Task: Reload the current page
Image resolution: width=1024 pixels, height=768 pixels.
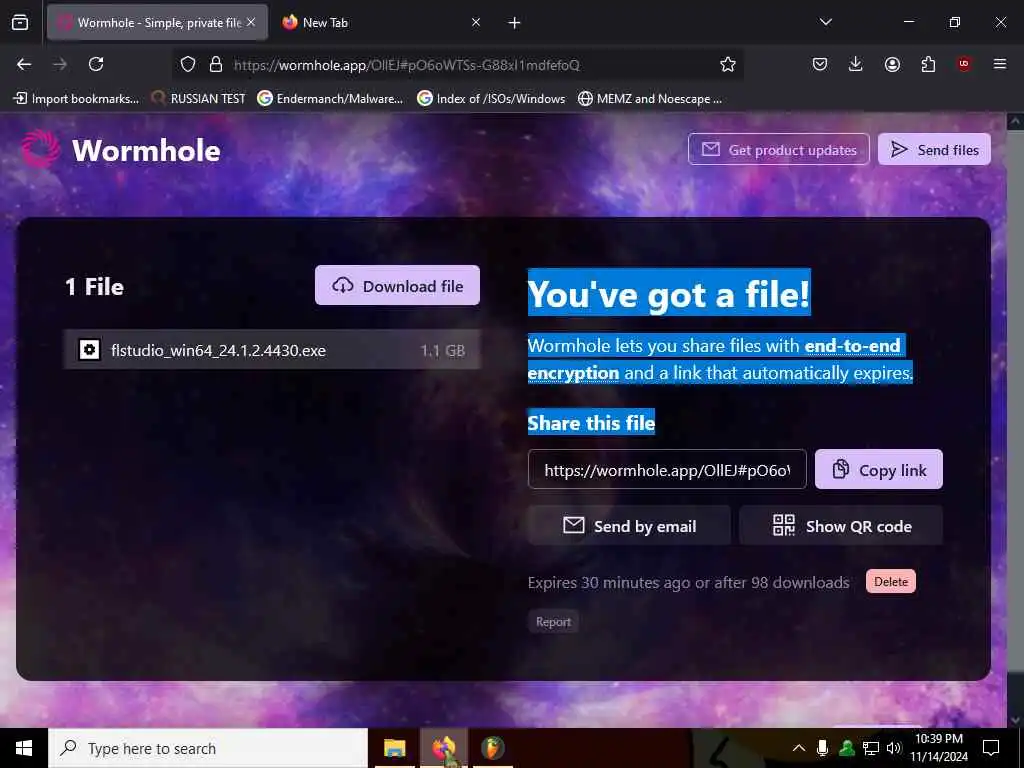Action: 96,64
